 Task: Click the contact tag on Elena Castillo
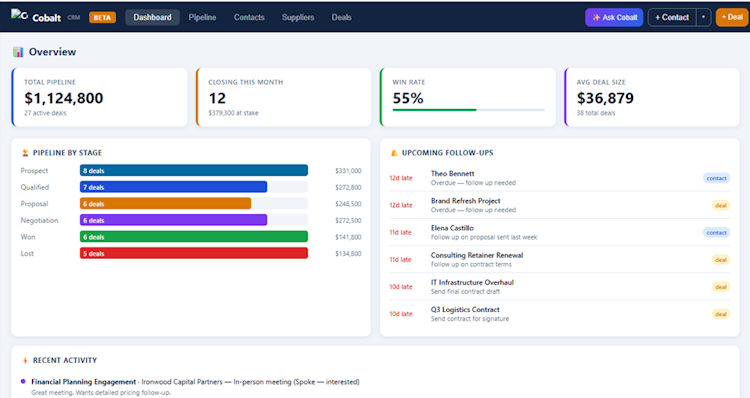pyautogui.click(x=717, y=232)
